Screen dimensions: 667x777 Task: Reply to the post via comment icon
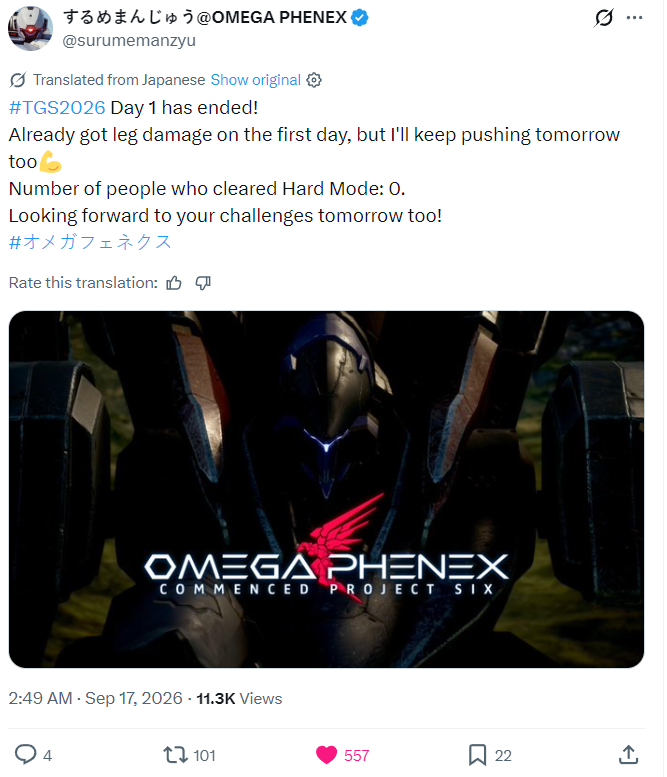pos(25,755)
